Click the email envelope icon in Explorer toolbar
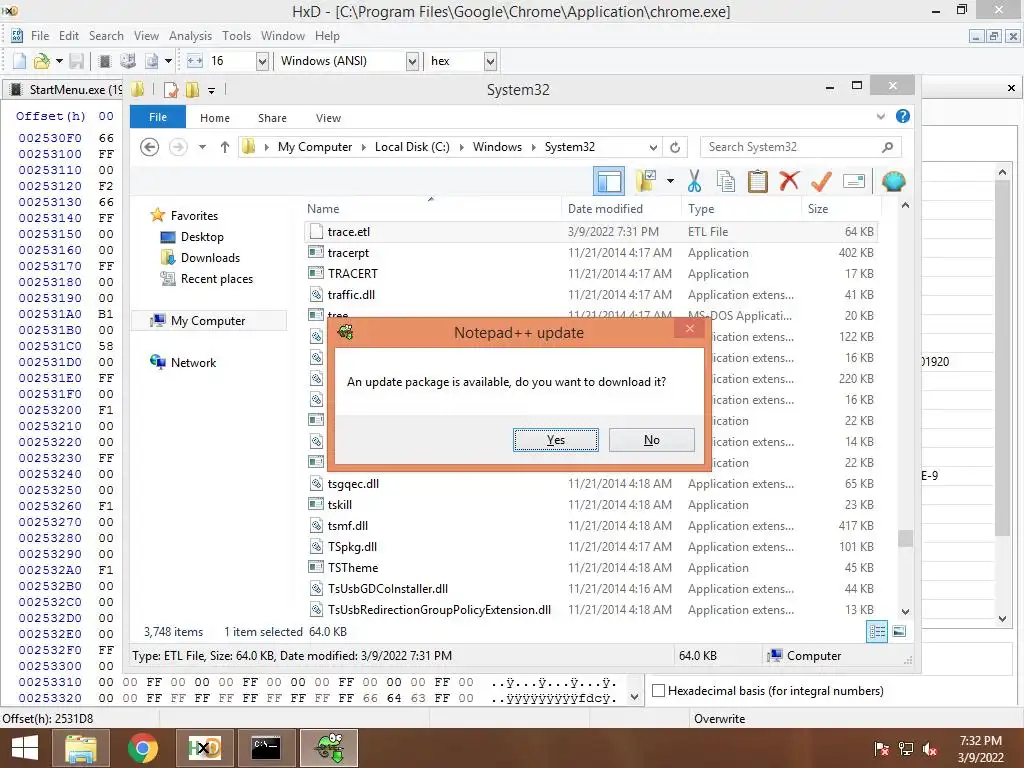This screenshot has height=768, width=1024. (854, 181)
